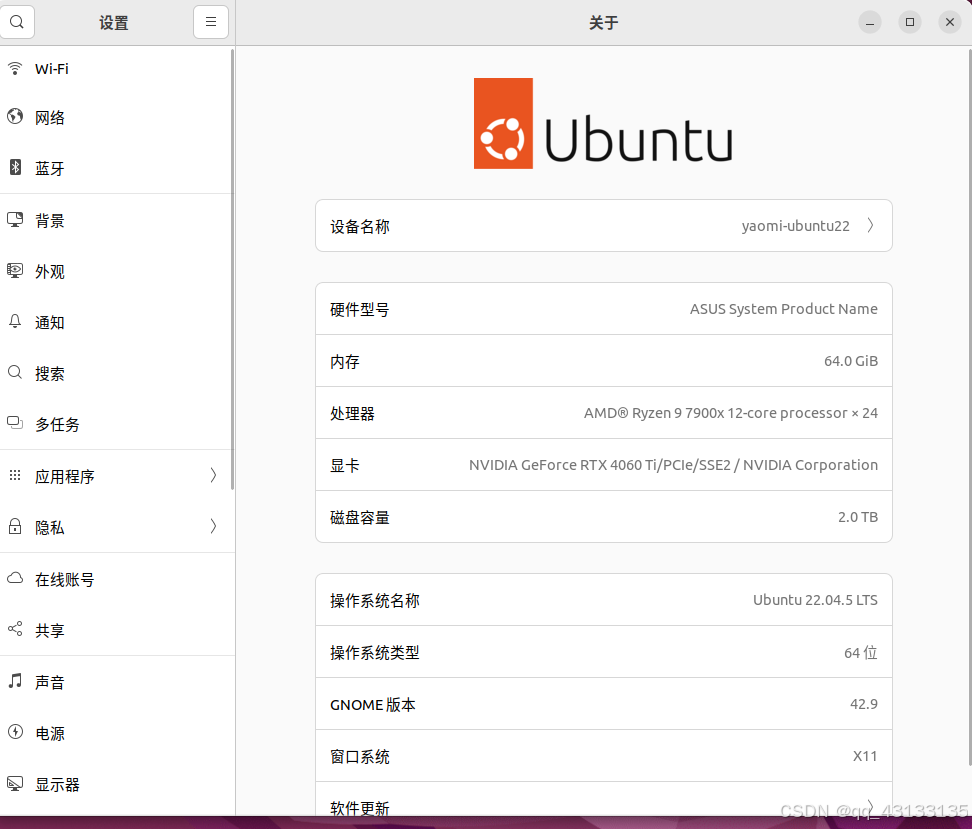The image size is (972, 829).
Task: Minimize the Settings window
Action: (870, 23)
